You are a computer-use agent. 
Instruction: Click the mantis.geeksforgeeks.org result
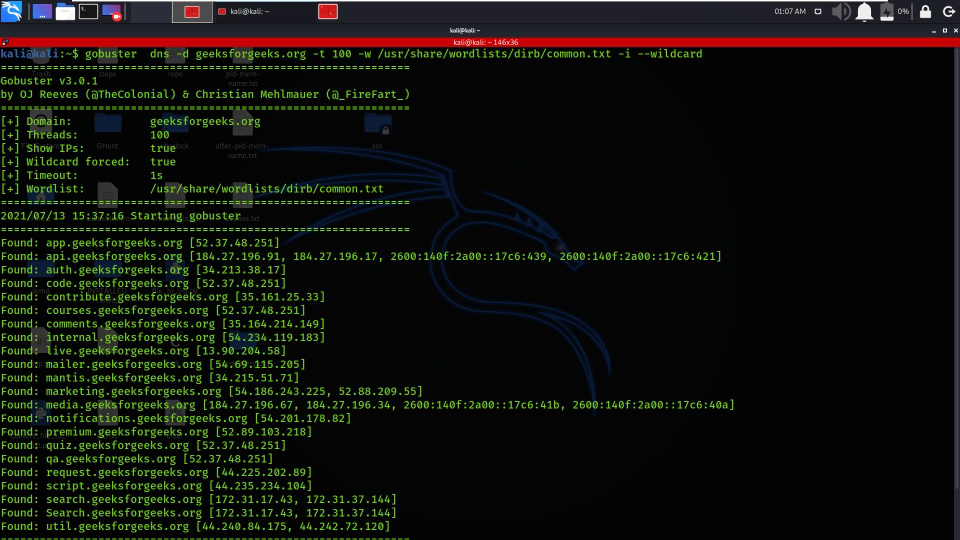click(150, 377)
